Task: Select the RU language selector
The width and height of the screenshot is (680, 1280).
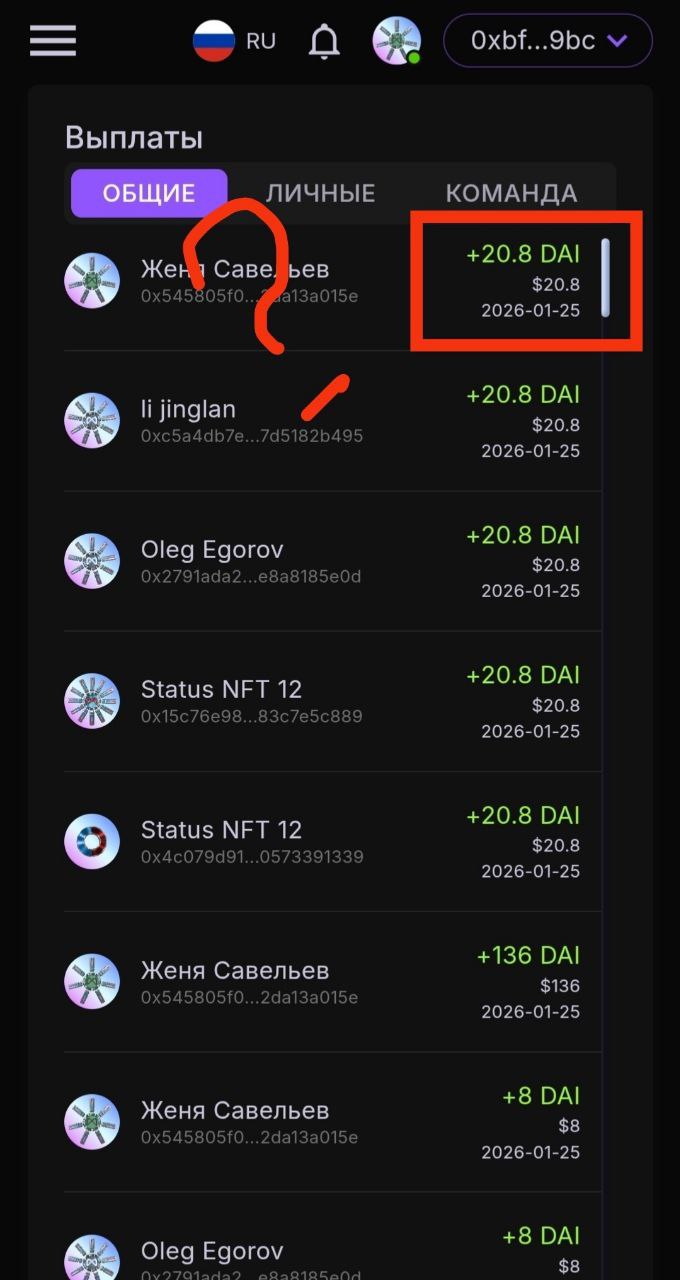Action: pyautogui.click(x=260, y=41)
